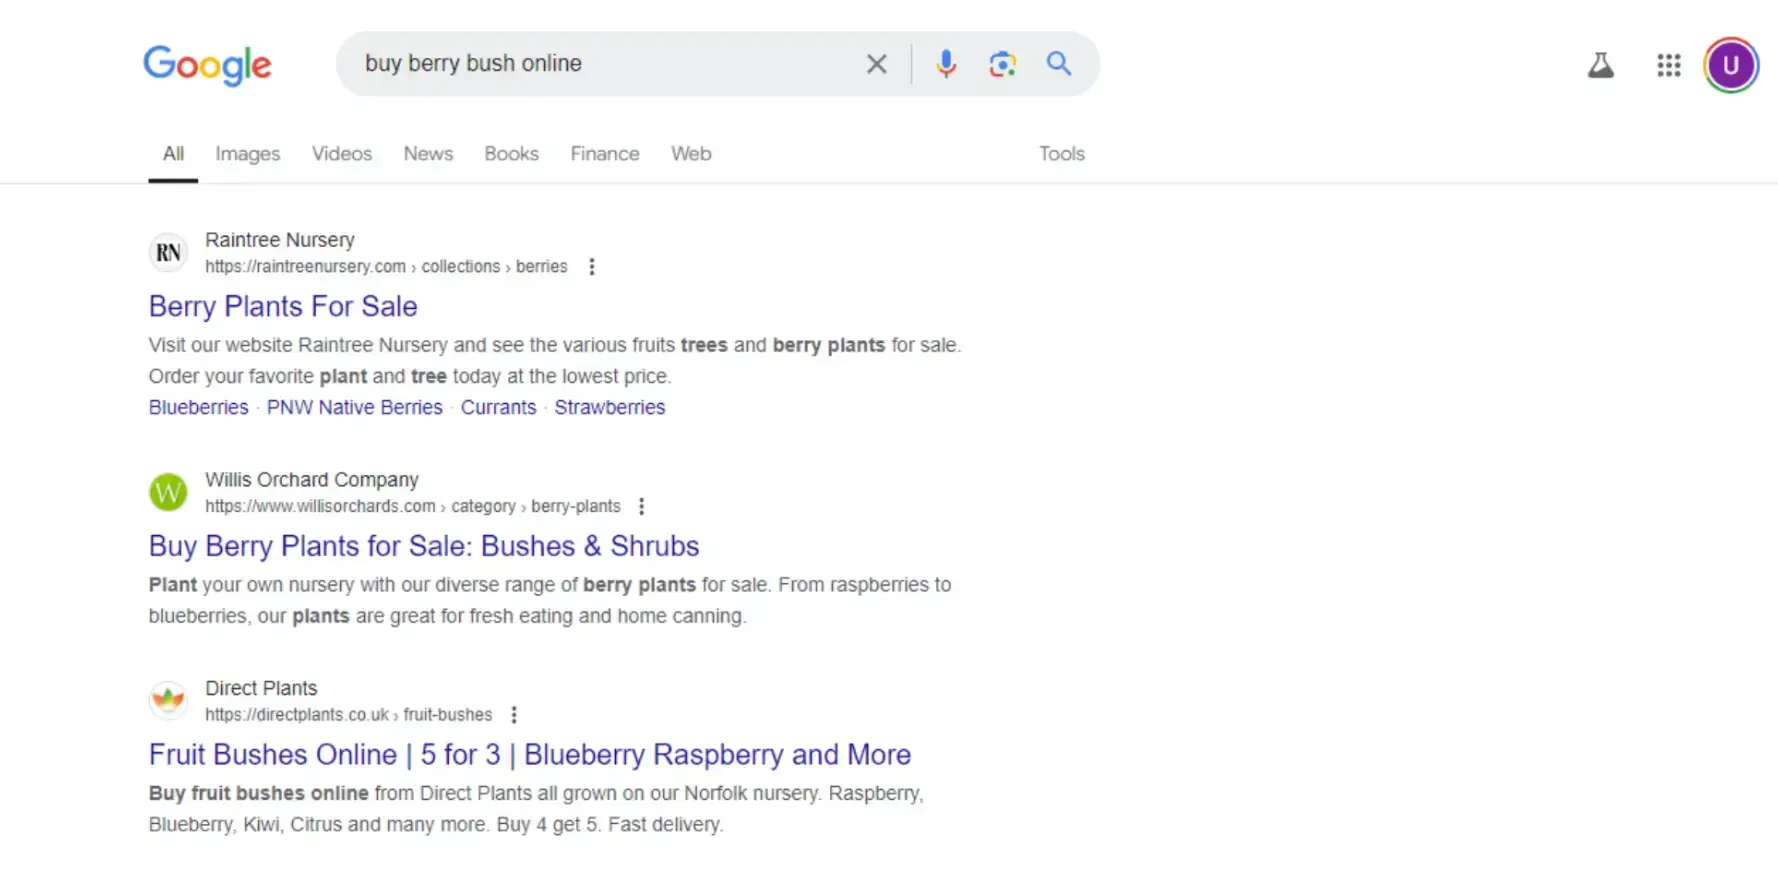Switch to the Web tab
Screen dimensions: 1778x872
click(691, 154)
